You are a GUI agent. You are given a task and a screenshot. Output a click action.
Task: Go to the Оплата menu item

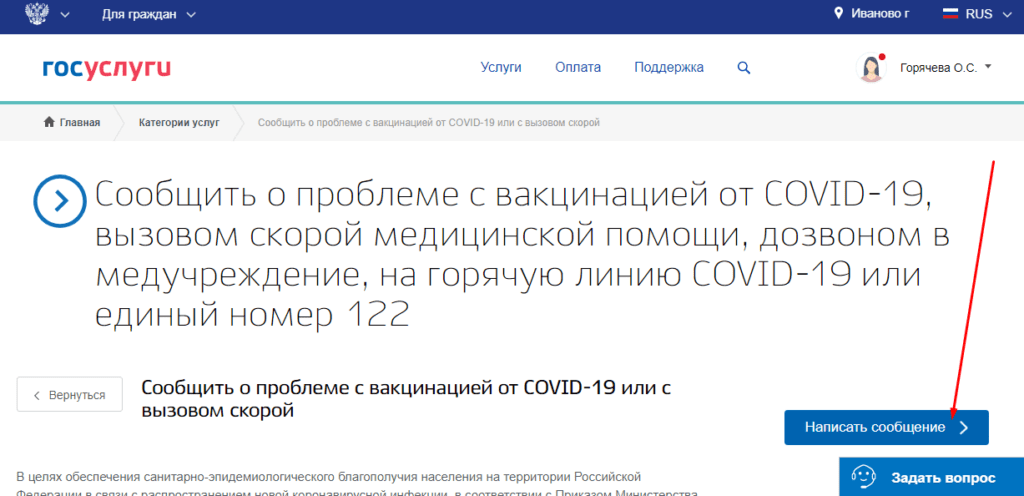point(578,68)
